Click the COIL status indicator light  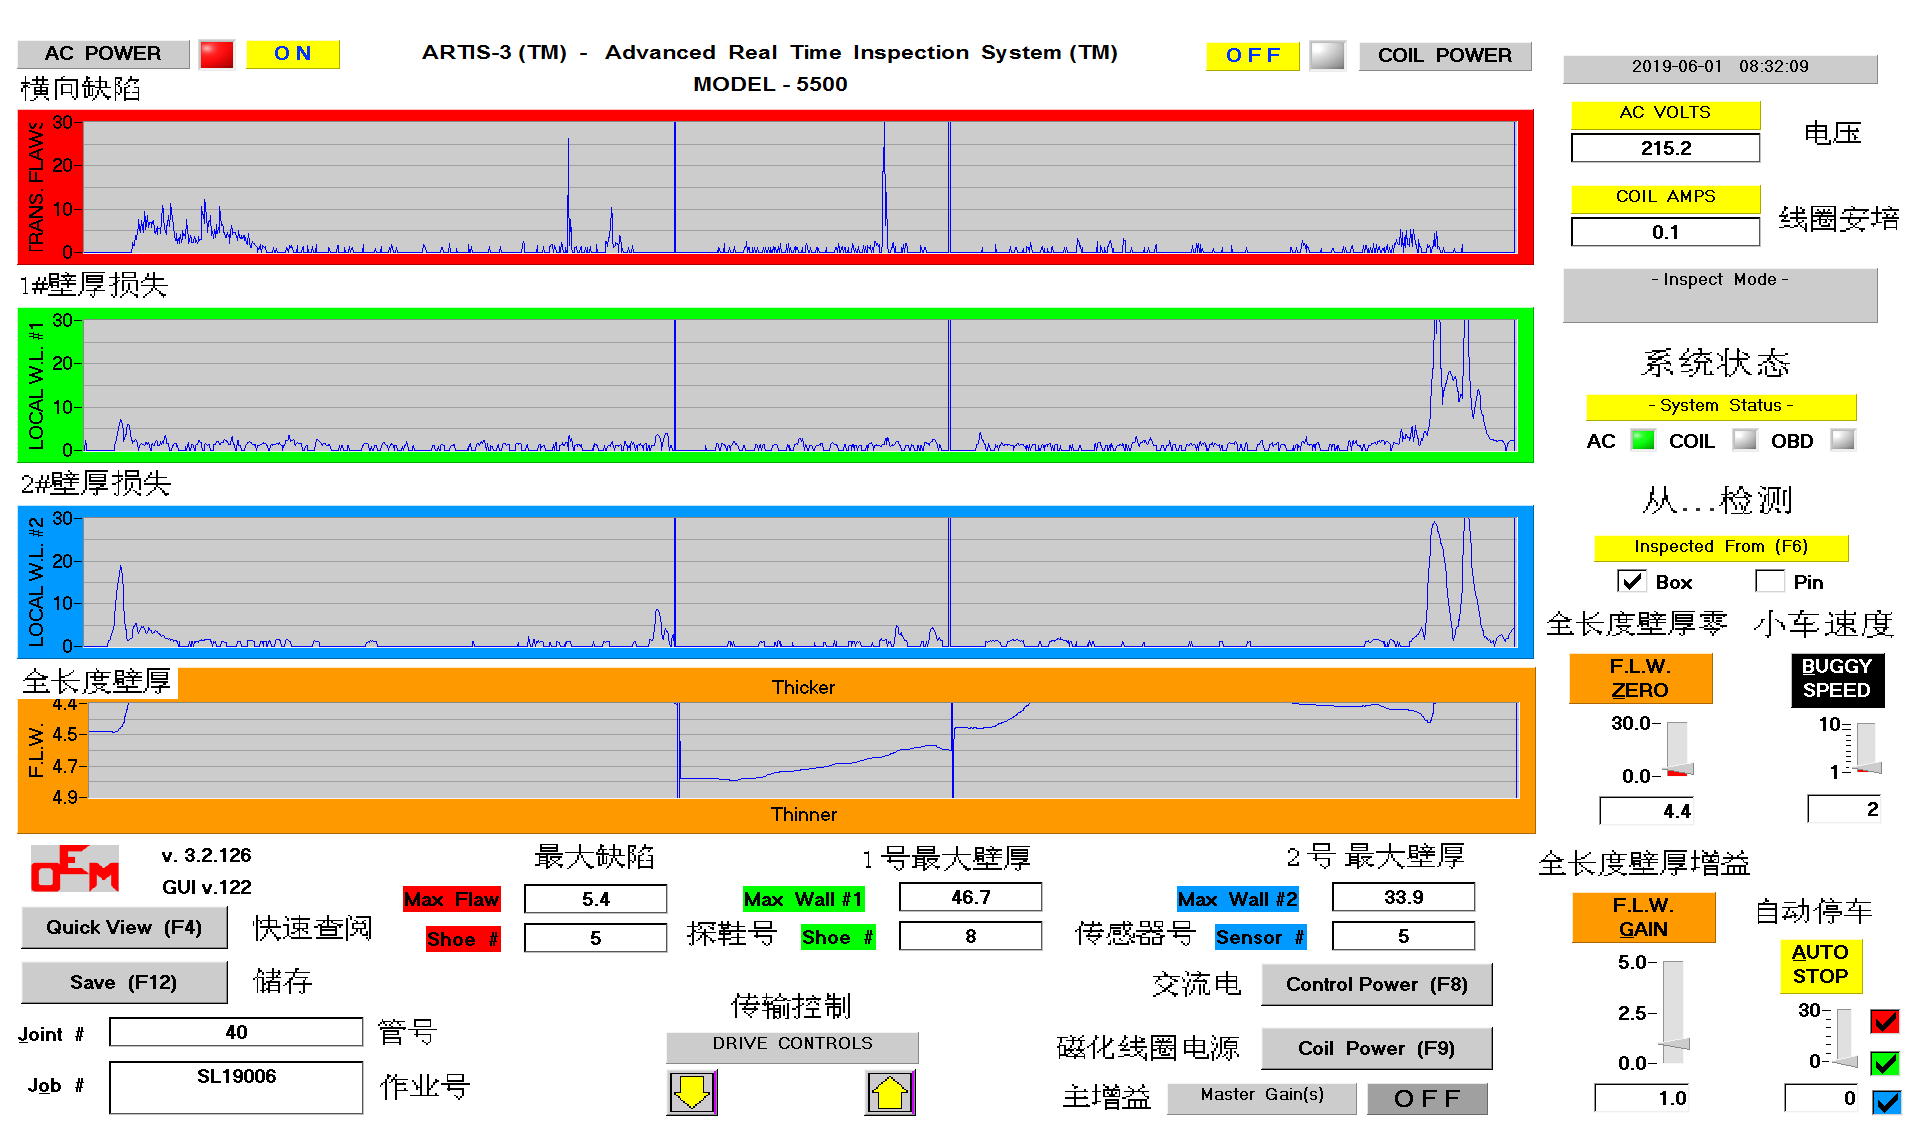(1745, 440)
